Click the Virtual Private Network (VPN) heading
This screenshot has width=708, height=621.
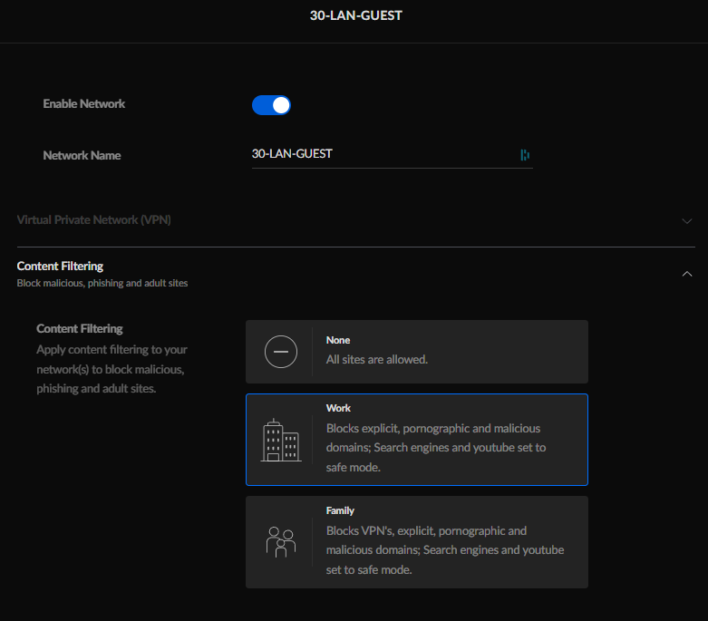[94, 219]
